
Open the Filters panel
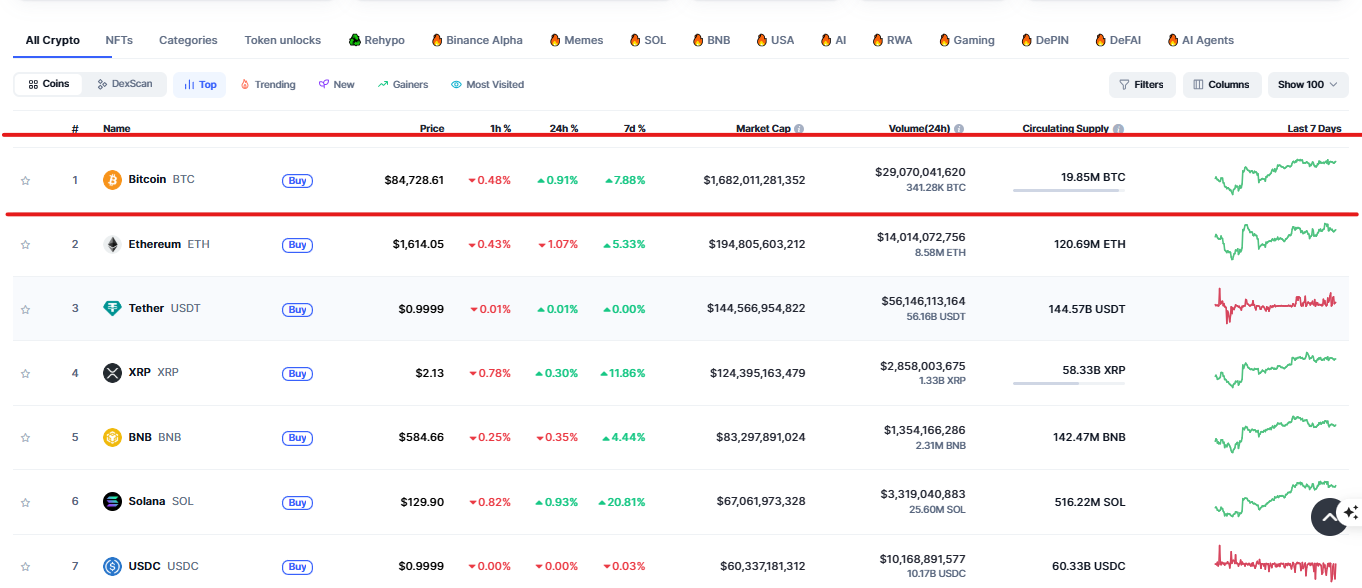1142,85
